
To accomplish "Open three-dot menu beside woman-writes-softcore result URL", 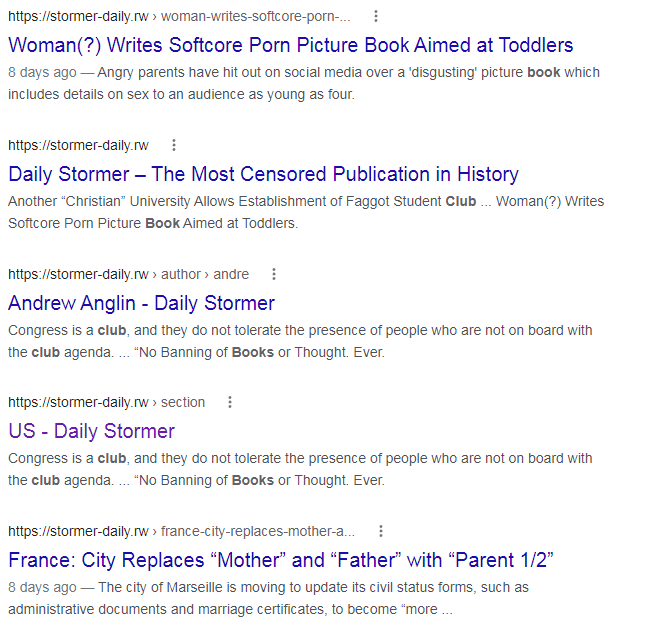I will coord(376,16).
